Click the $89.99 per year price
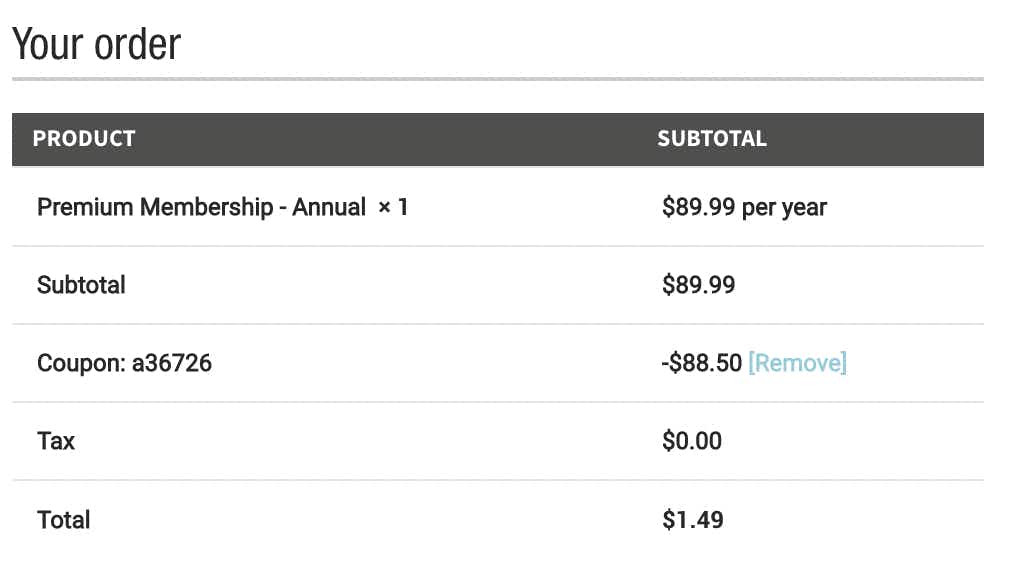Image resolution: width=1020 pixels, height=570 pixels. coord(744,208)
